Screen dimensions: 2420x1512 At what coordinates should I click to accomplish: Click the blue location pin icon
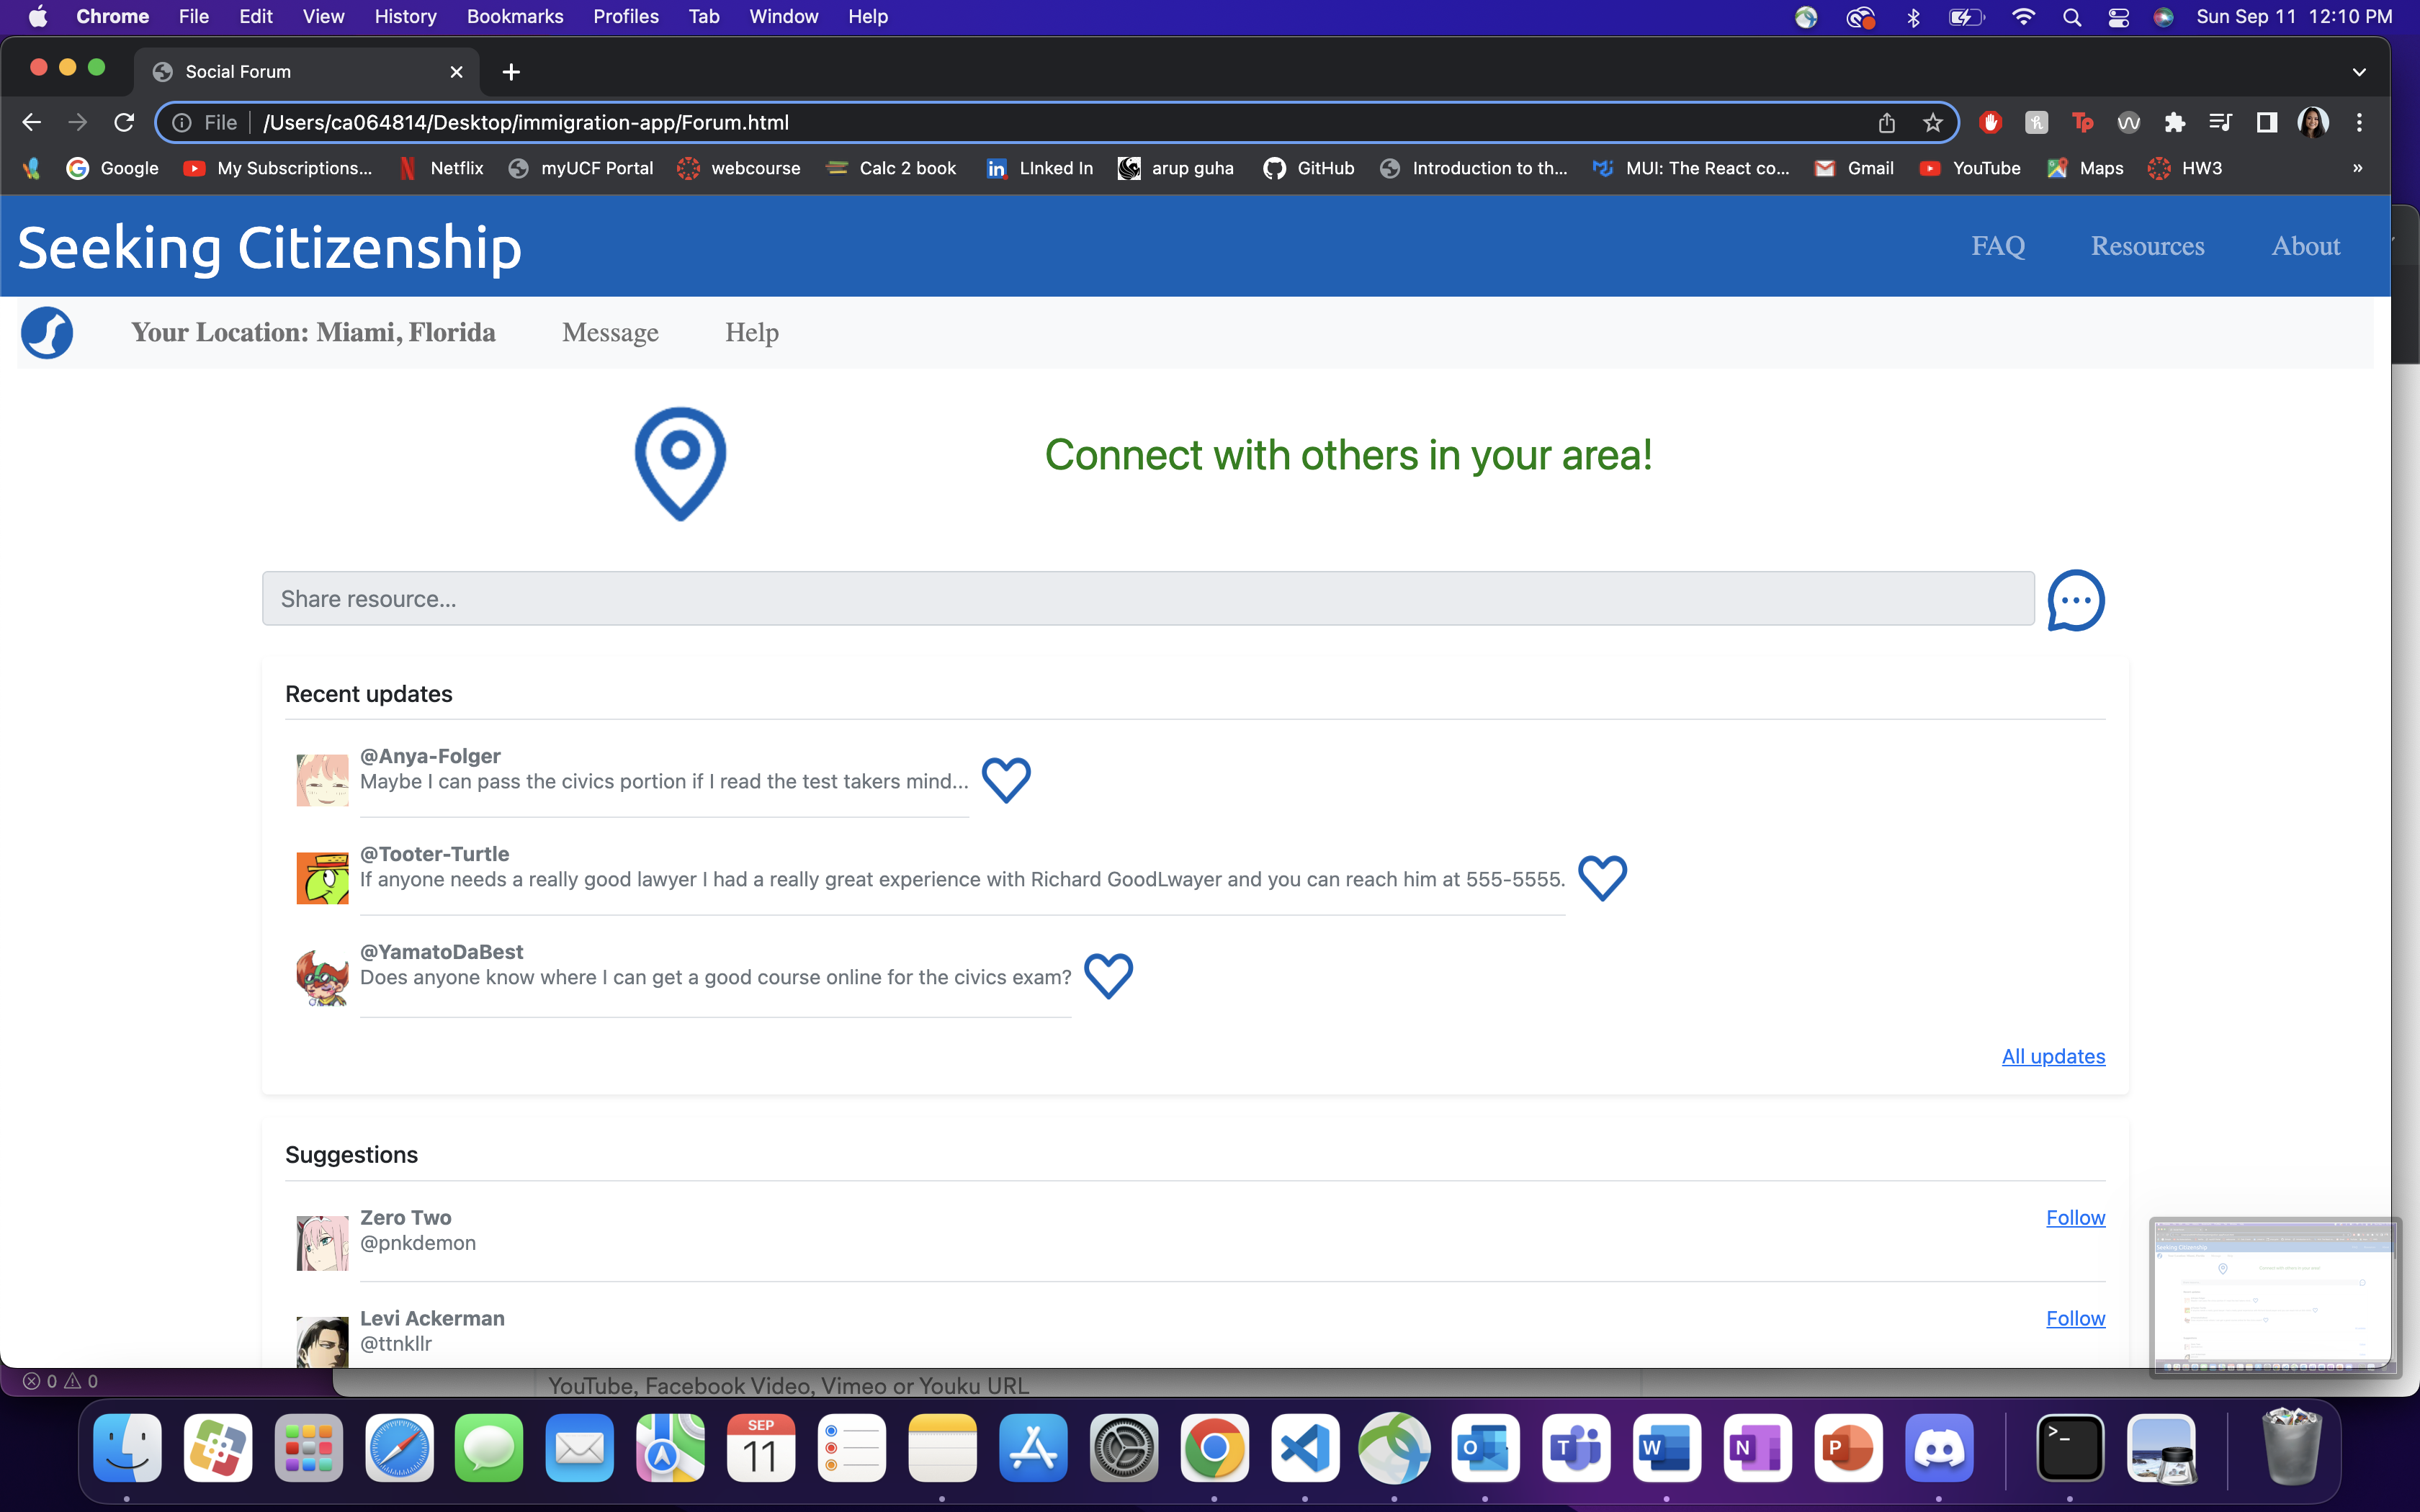[x=680, y=463]
